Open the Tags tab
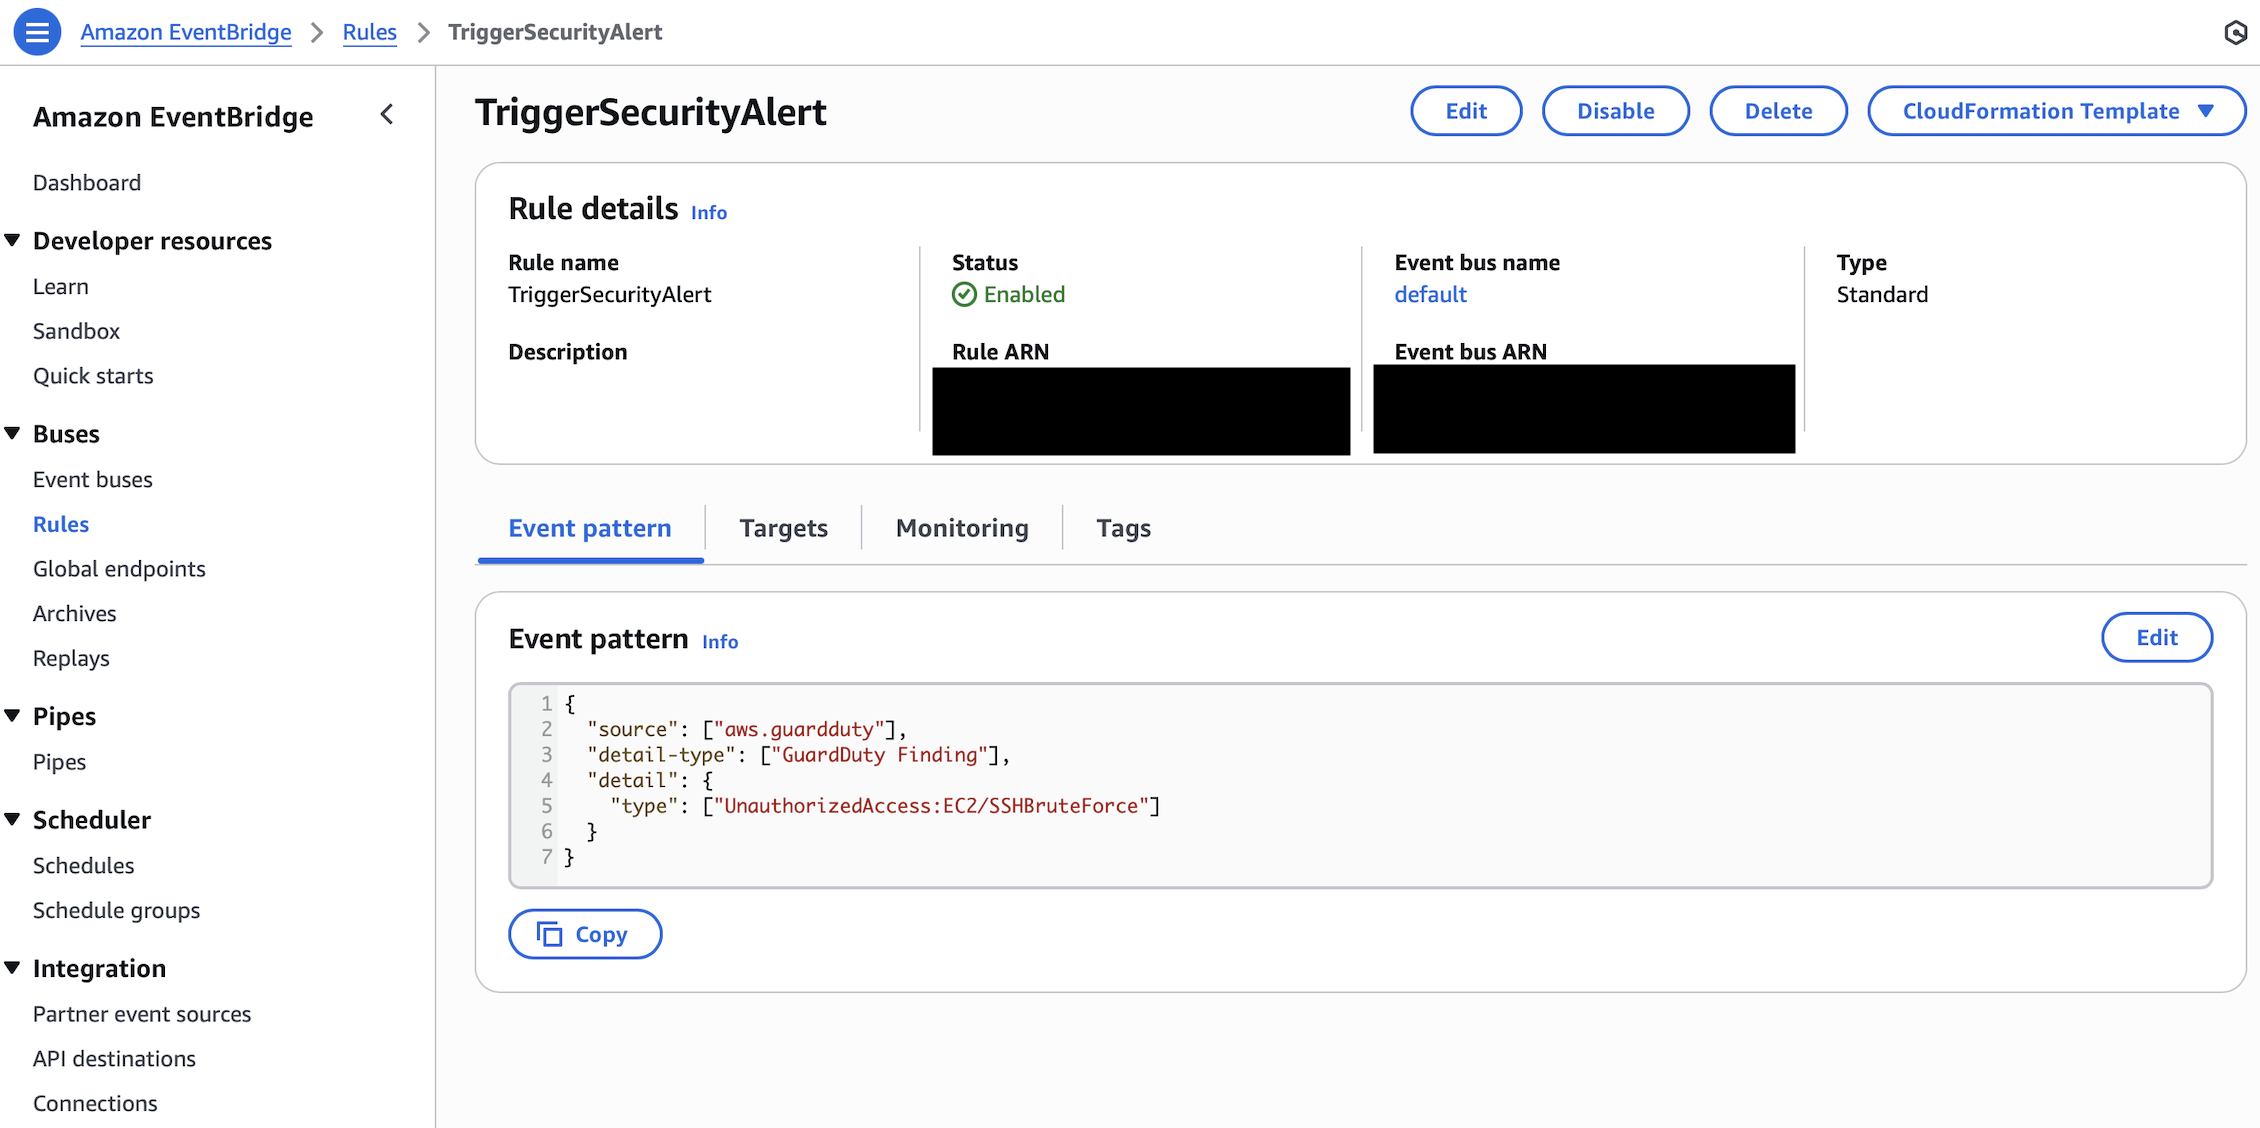The image size is (2260, 1128). (1124, 528)
